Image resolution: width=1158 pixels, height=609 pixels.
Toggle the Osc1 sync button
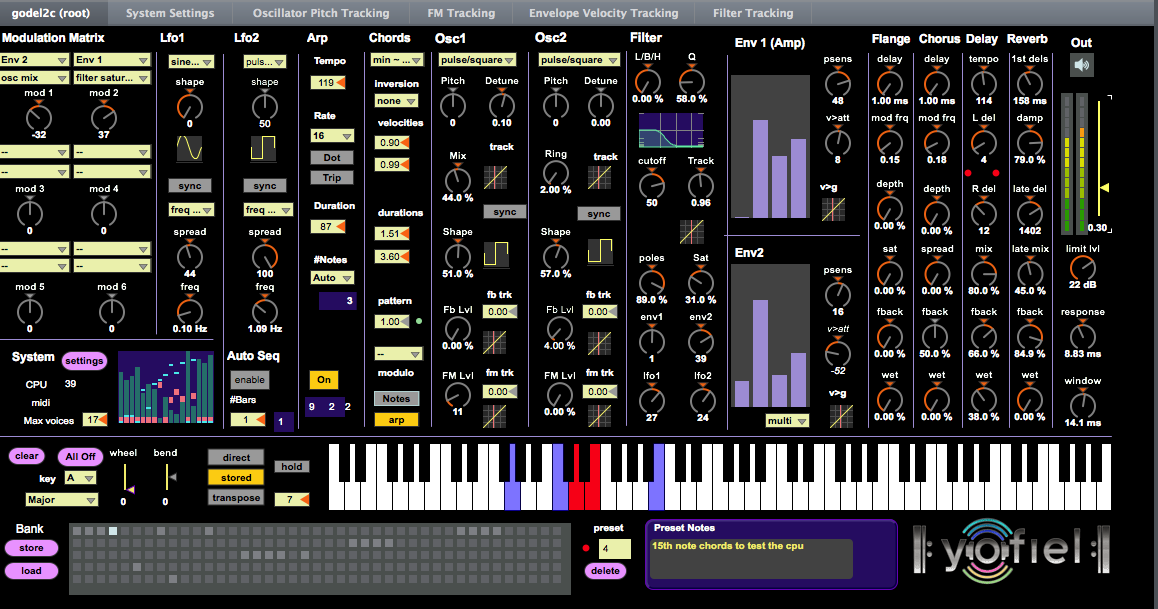[505, 212]
